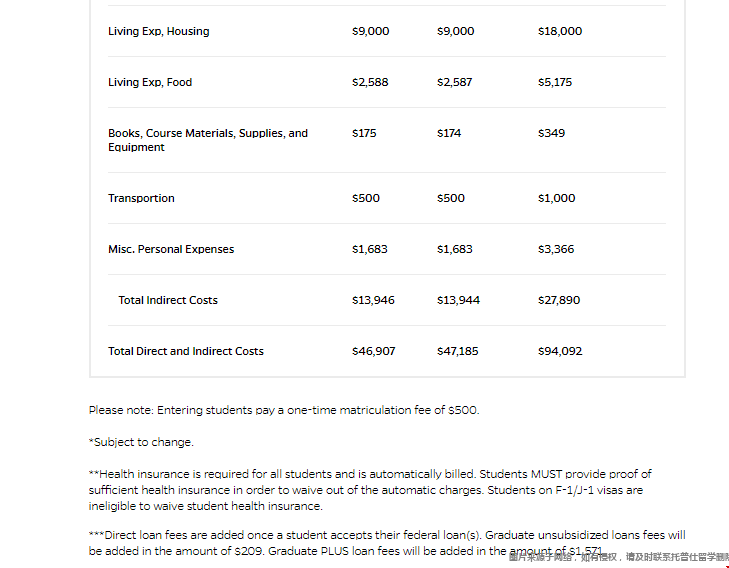
Task: Click the "*Subject to change." footnote
Action: [141, 442]
